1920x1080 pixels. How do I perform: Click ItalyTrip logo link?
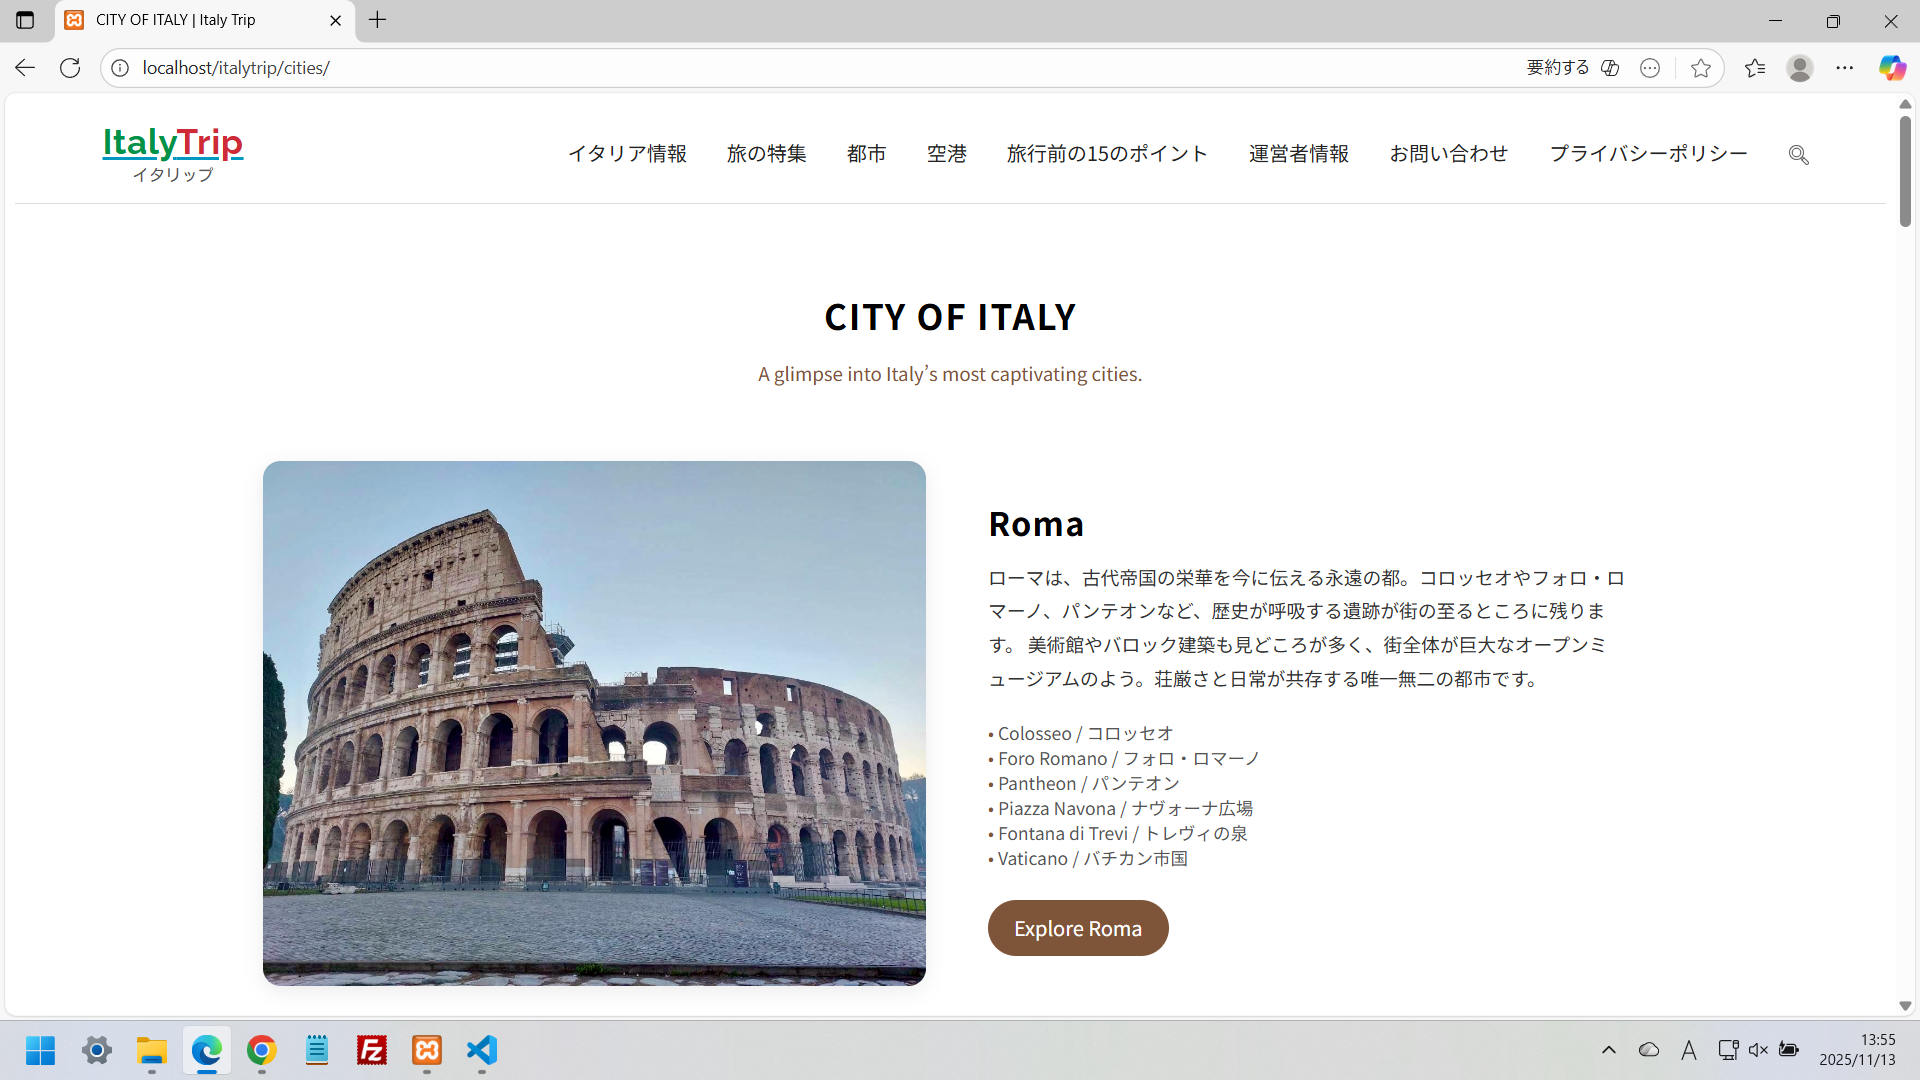pos(172,153)
